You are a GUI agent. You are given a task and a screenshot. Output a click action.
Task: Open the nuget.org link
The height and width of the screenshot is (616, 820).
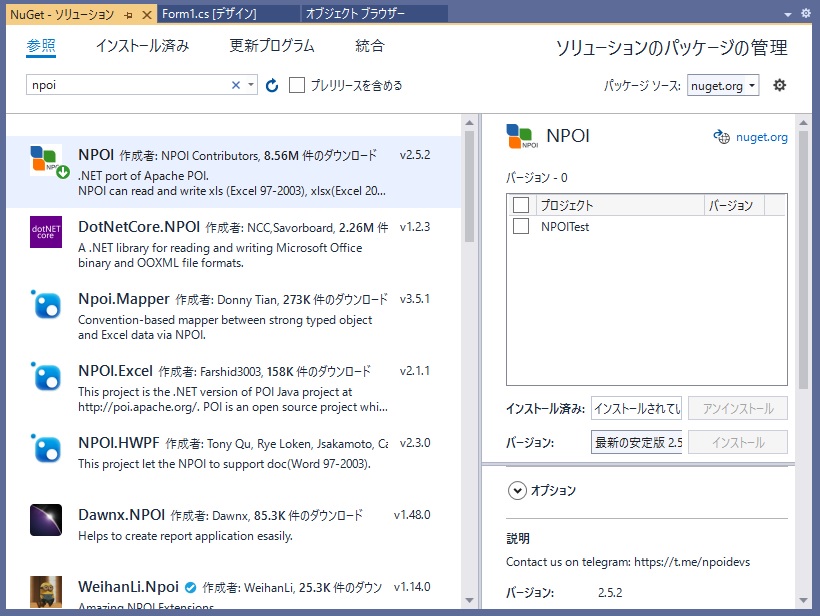(761, 137)
